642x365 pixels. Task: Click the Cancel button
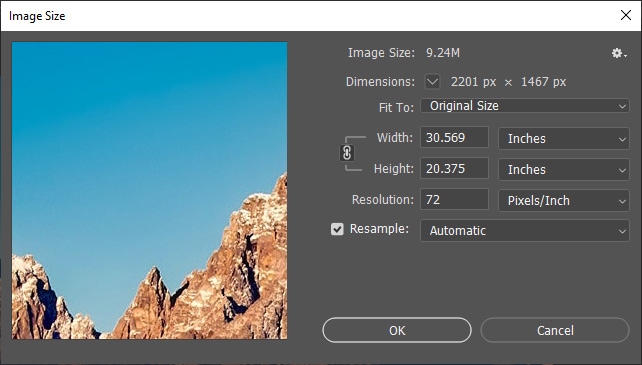click(x=555, y=330)
